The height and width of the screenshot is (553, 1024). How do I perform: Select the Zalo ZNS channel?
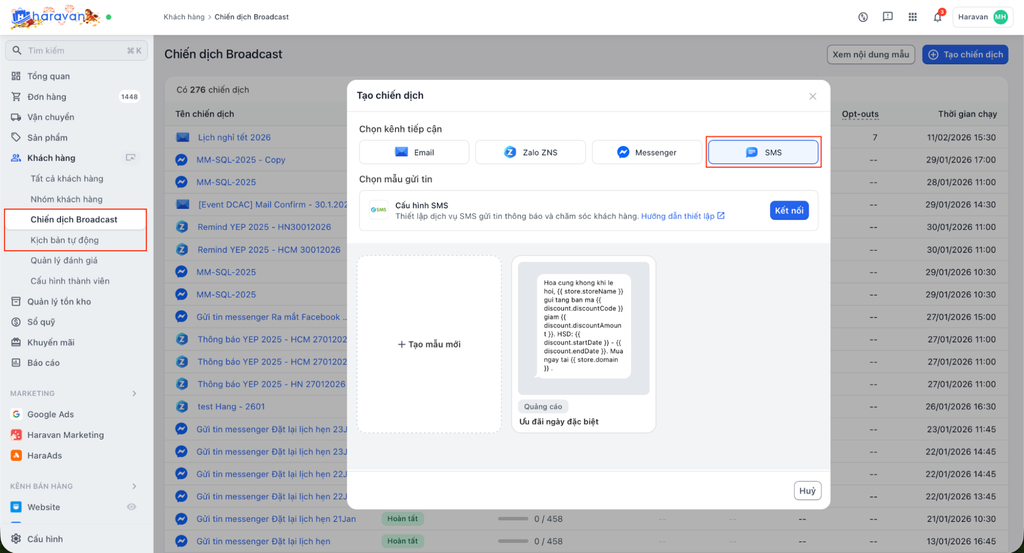(x=531, y=152)
